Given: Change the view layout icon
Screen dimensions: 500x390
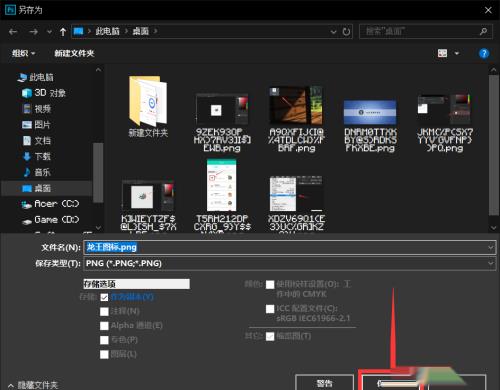Looking at the screenshot, I should [442, 53].
